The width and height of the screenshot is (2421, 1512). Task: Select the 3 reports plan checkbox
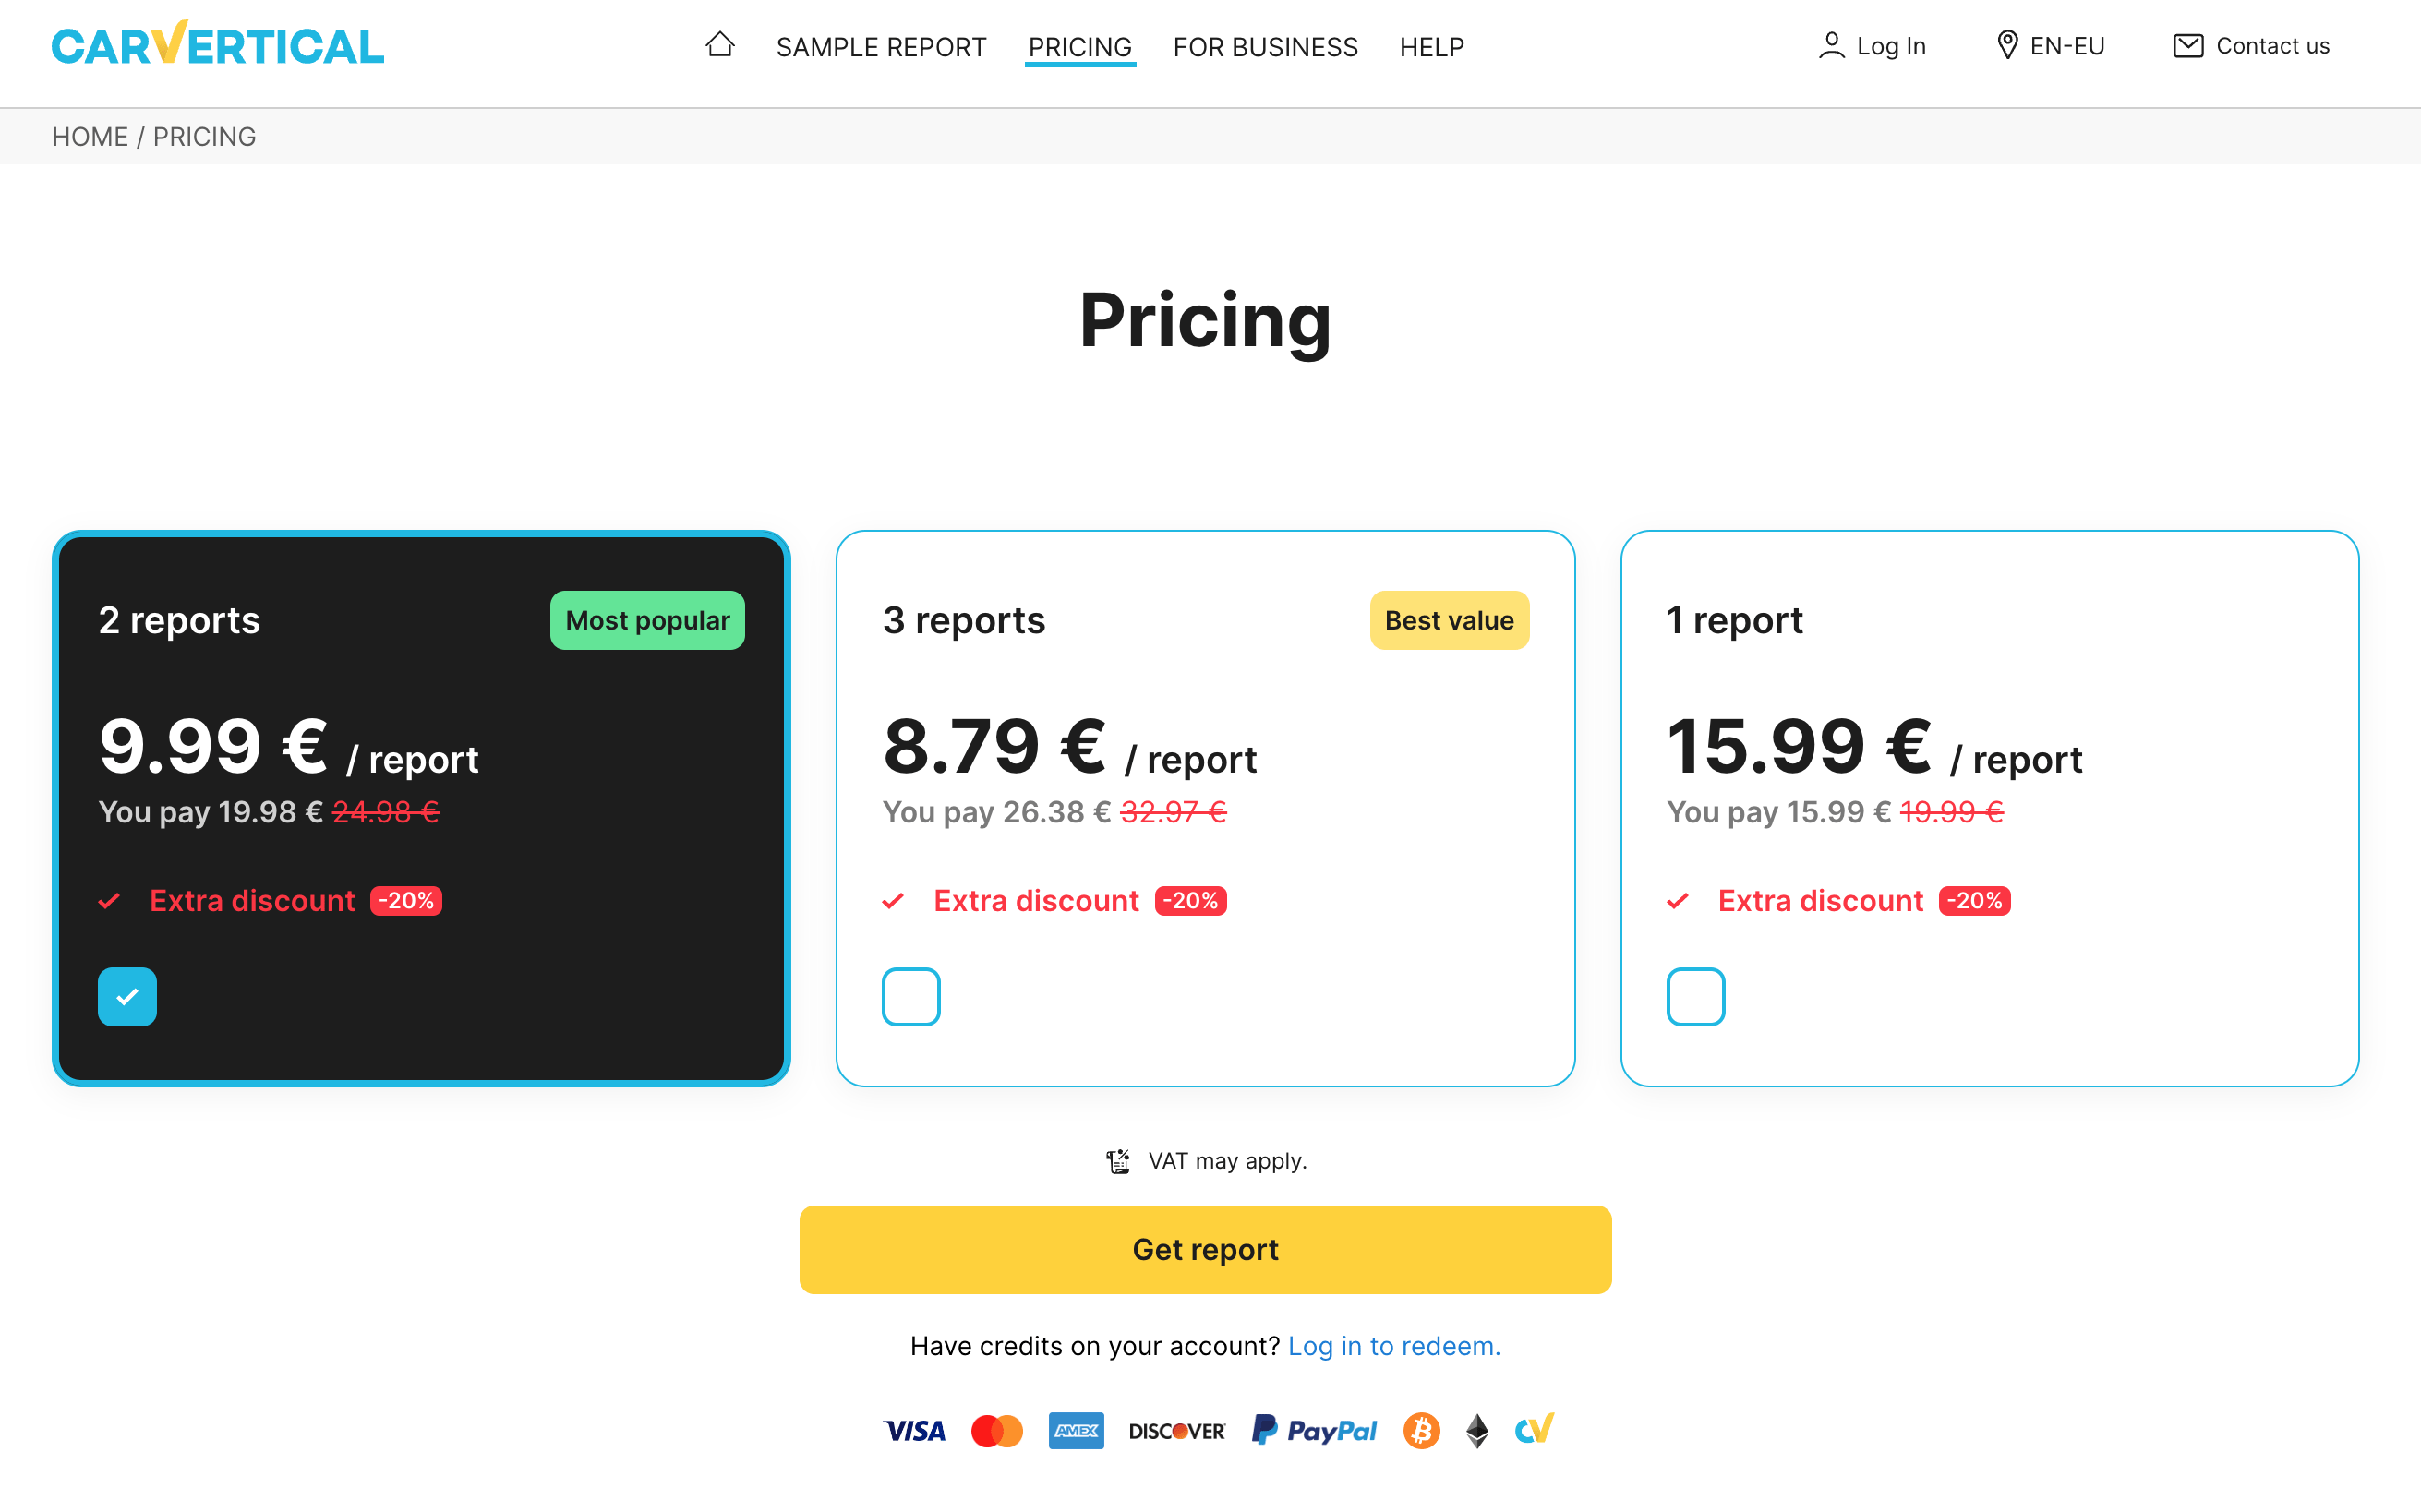point(910,996)
